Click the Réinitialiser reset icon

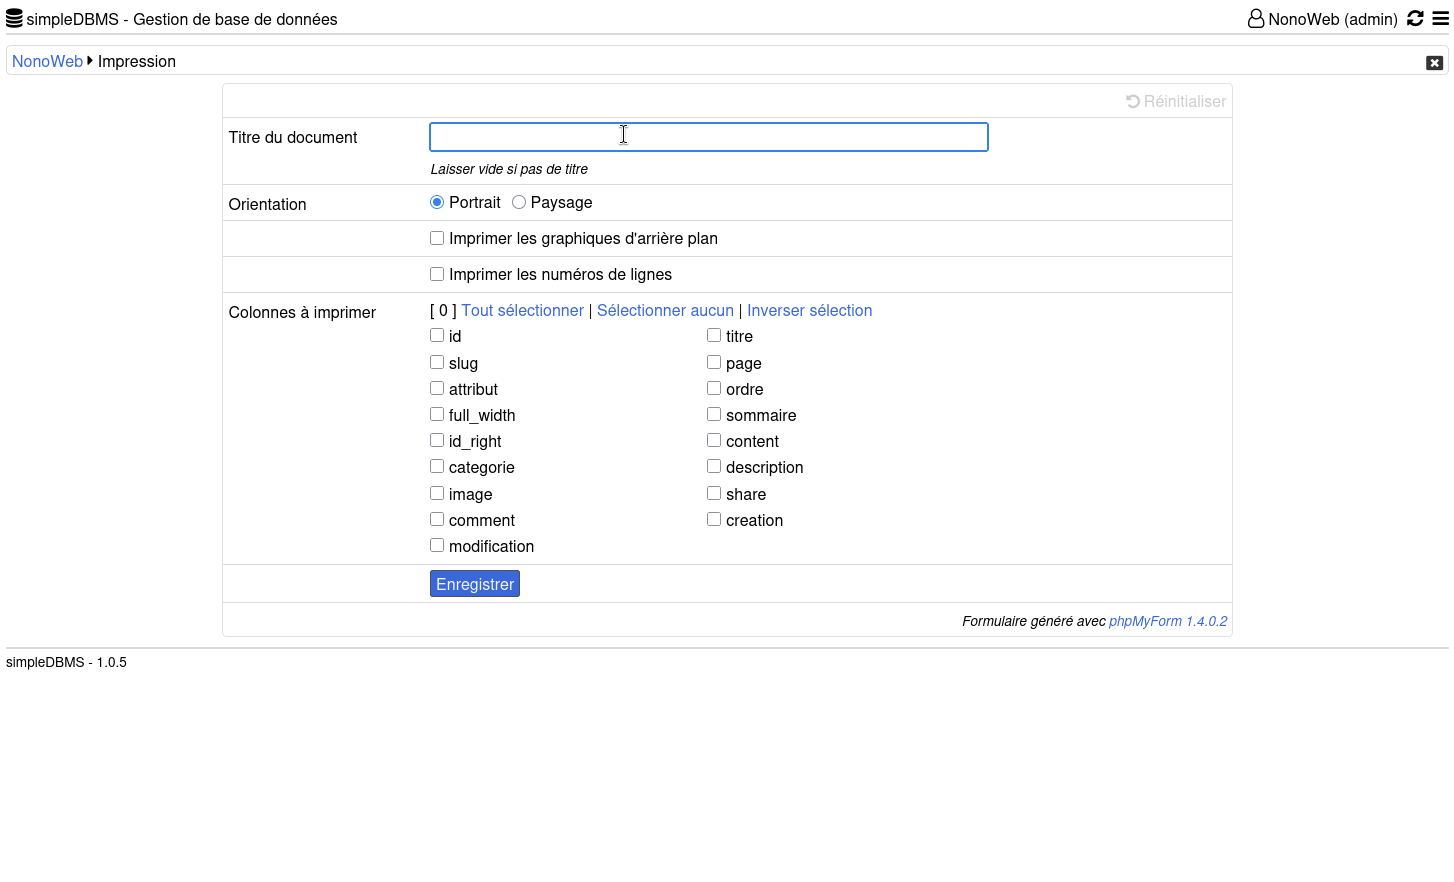point(1133,101)
